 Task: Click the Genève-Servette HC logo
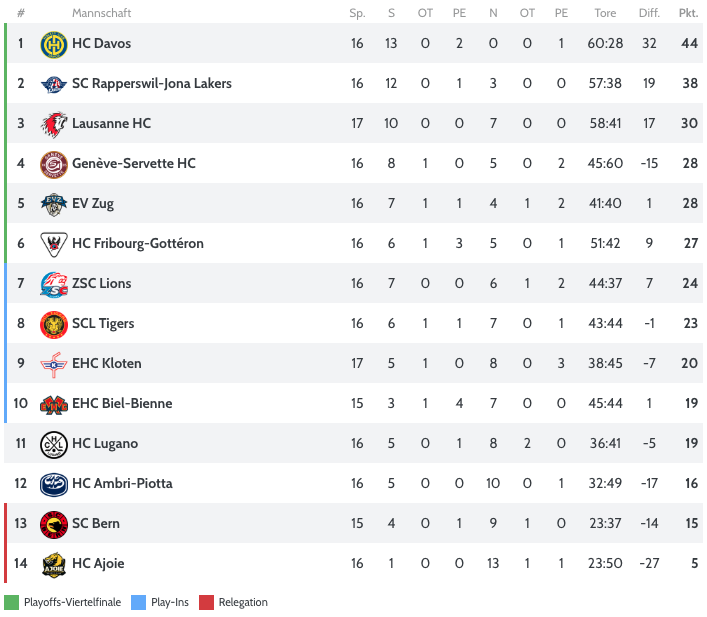coord(53,164)
